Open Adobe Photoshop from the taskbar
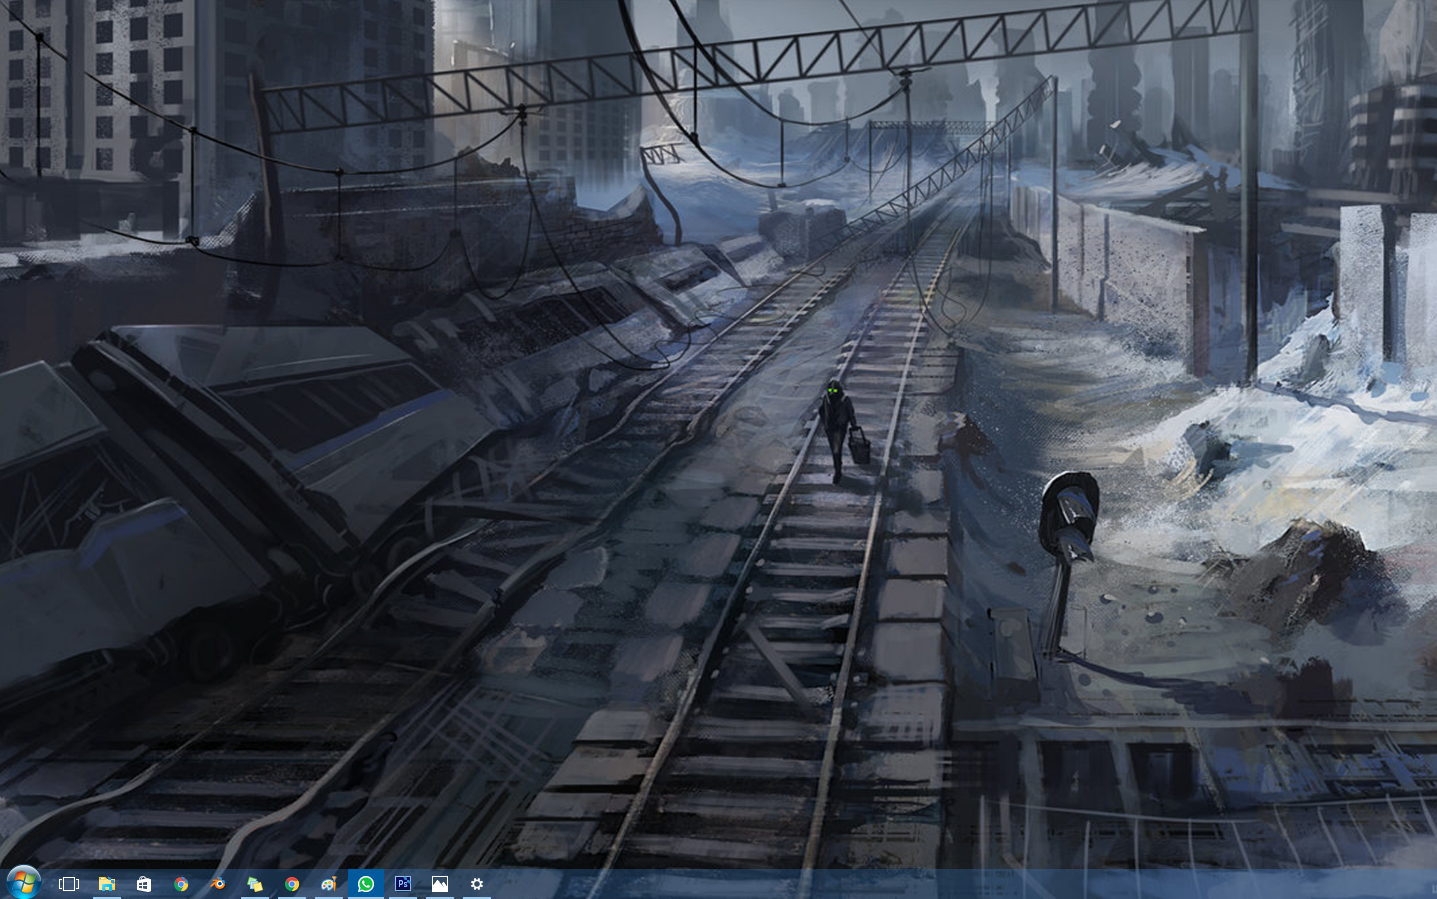This screenshot has width=1437, height=899. 403,884
